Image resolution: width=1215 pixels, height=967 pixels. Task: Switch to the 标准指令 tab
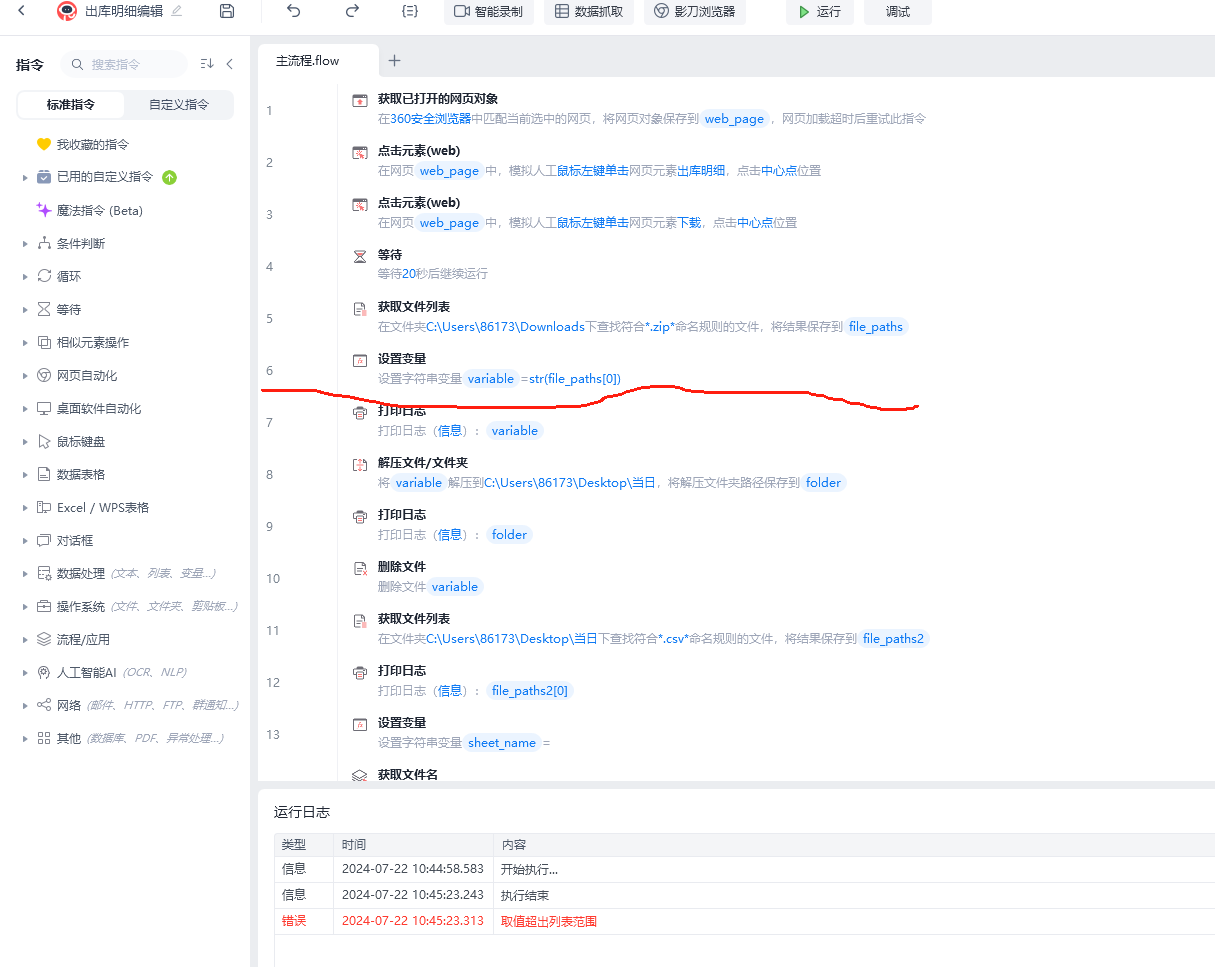click(71, 104)
